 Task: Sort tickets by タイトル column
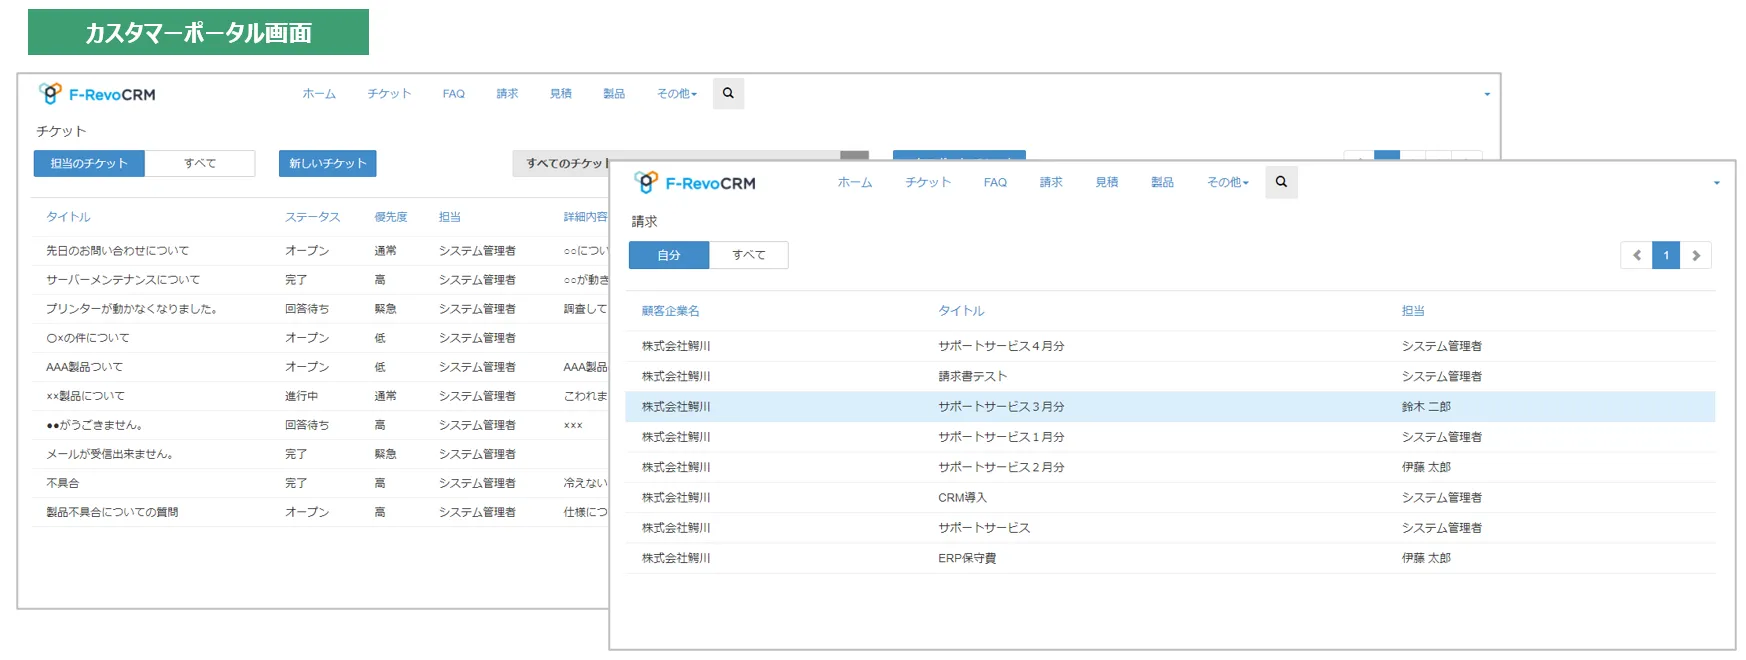pyautogui.click(x=68, y=217)
